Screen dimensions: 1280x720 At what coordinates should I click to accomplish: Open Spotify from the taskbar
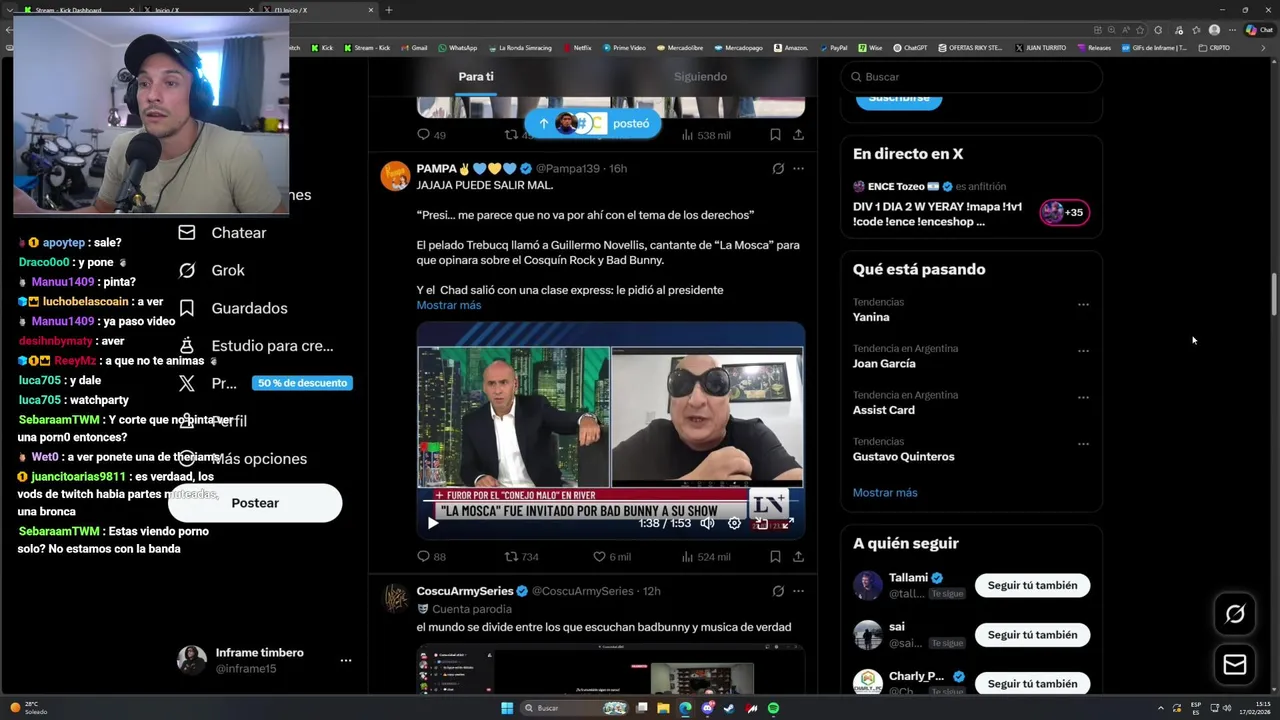tap(773, 708)
